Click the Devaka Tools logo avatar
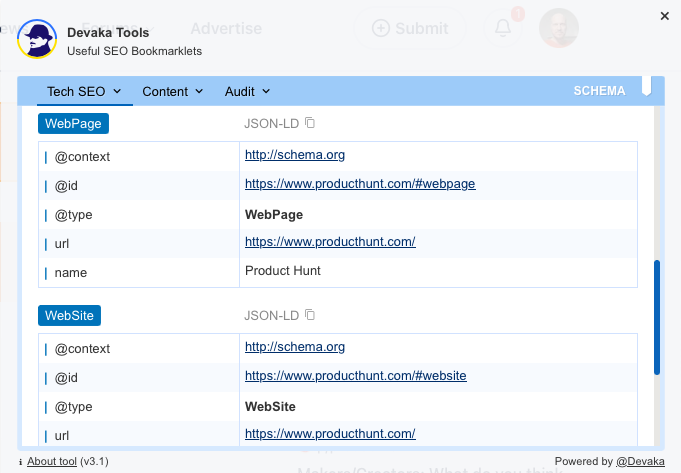The image size is (681, 473). [x=37, y=39]
